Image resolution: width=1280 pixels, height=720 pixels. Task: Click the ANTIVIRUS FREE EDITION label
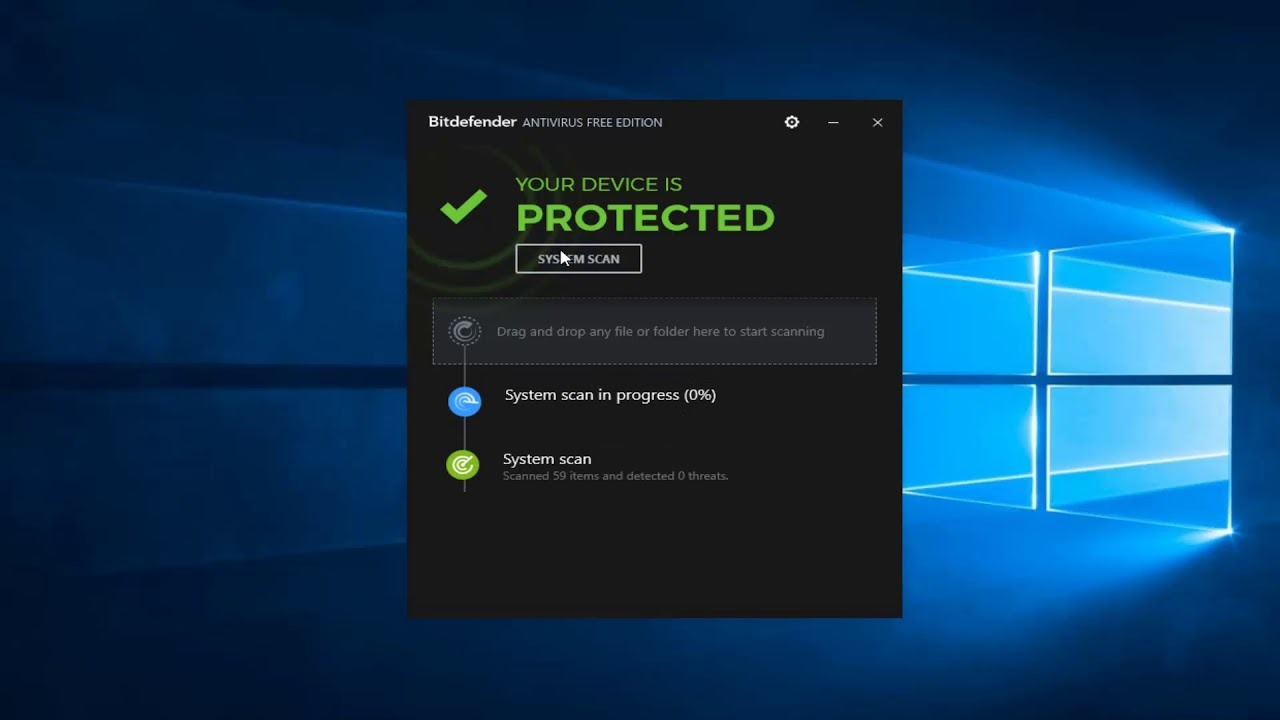click(592, 123)
